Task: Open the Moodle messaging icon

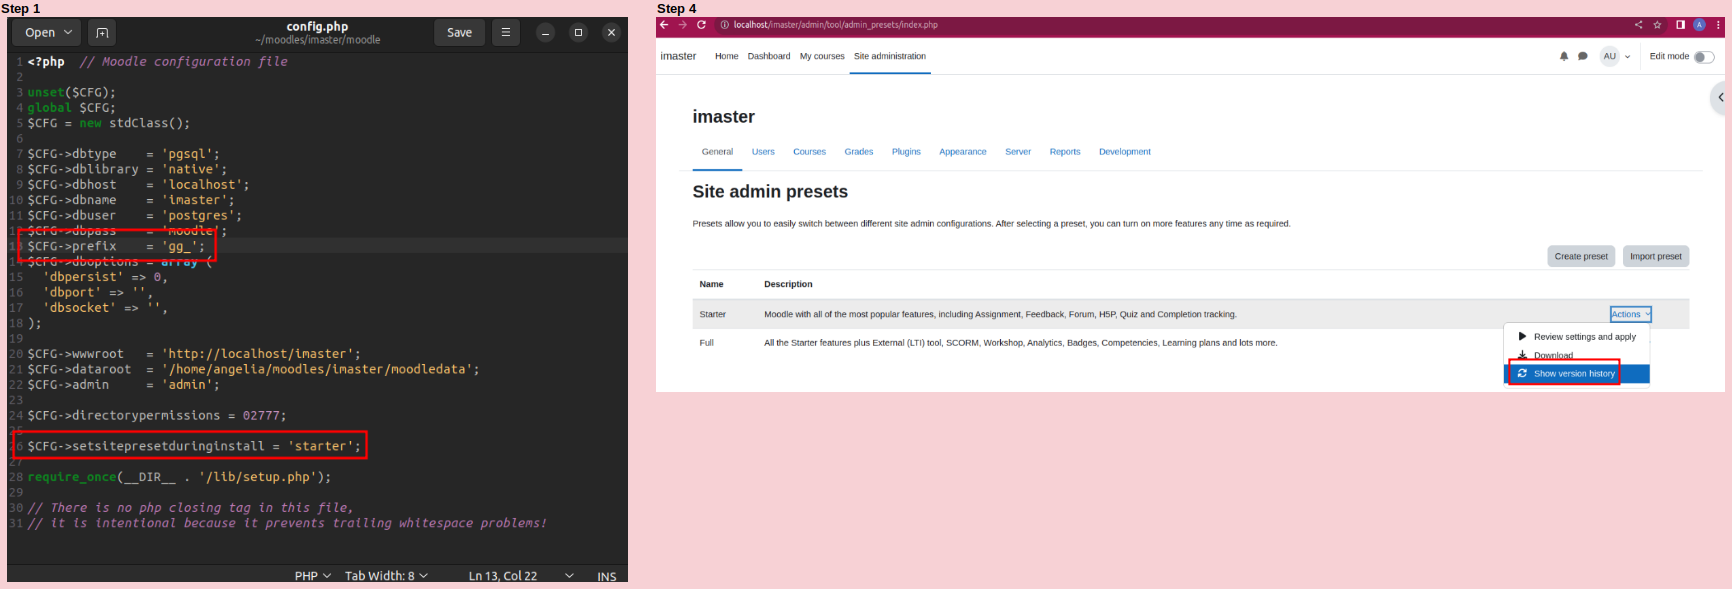Action: [1583, 56]
